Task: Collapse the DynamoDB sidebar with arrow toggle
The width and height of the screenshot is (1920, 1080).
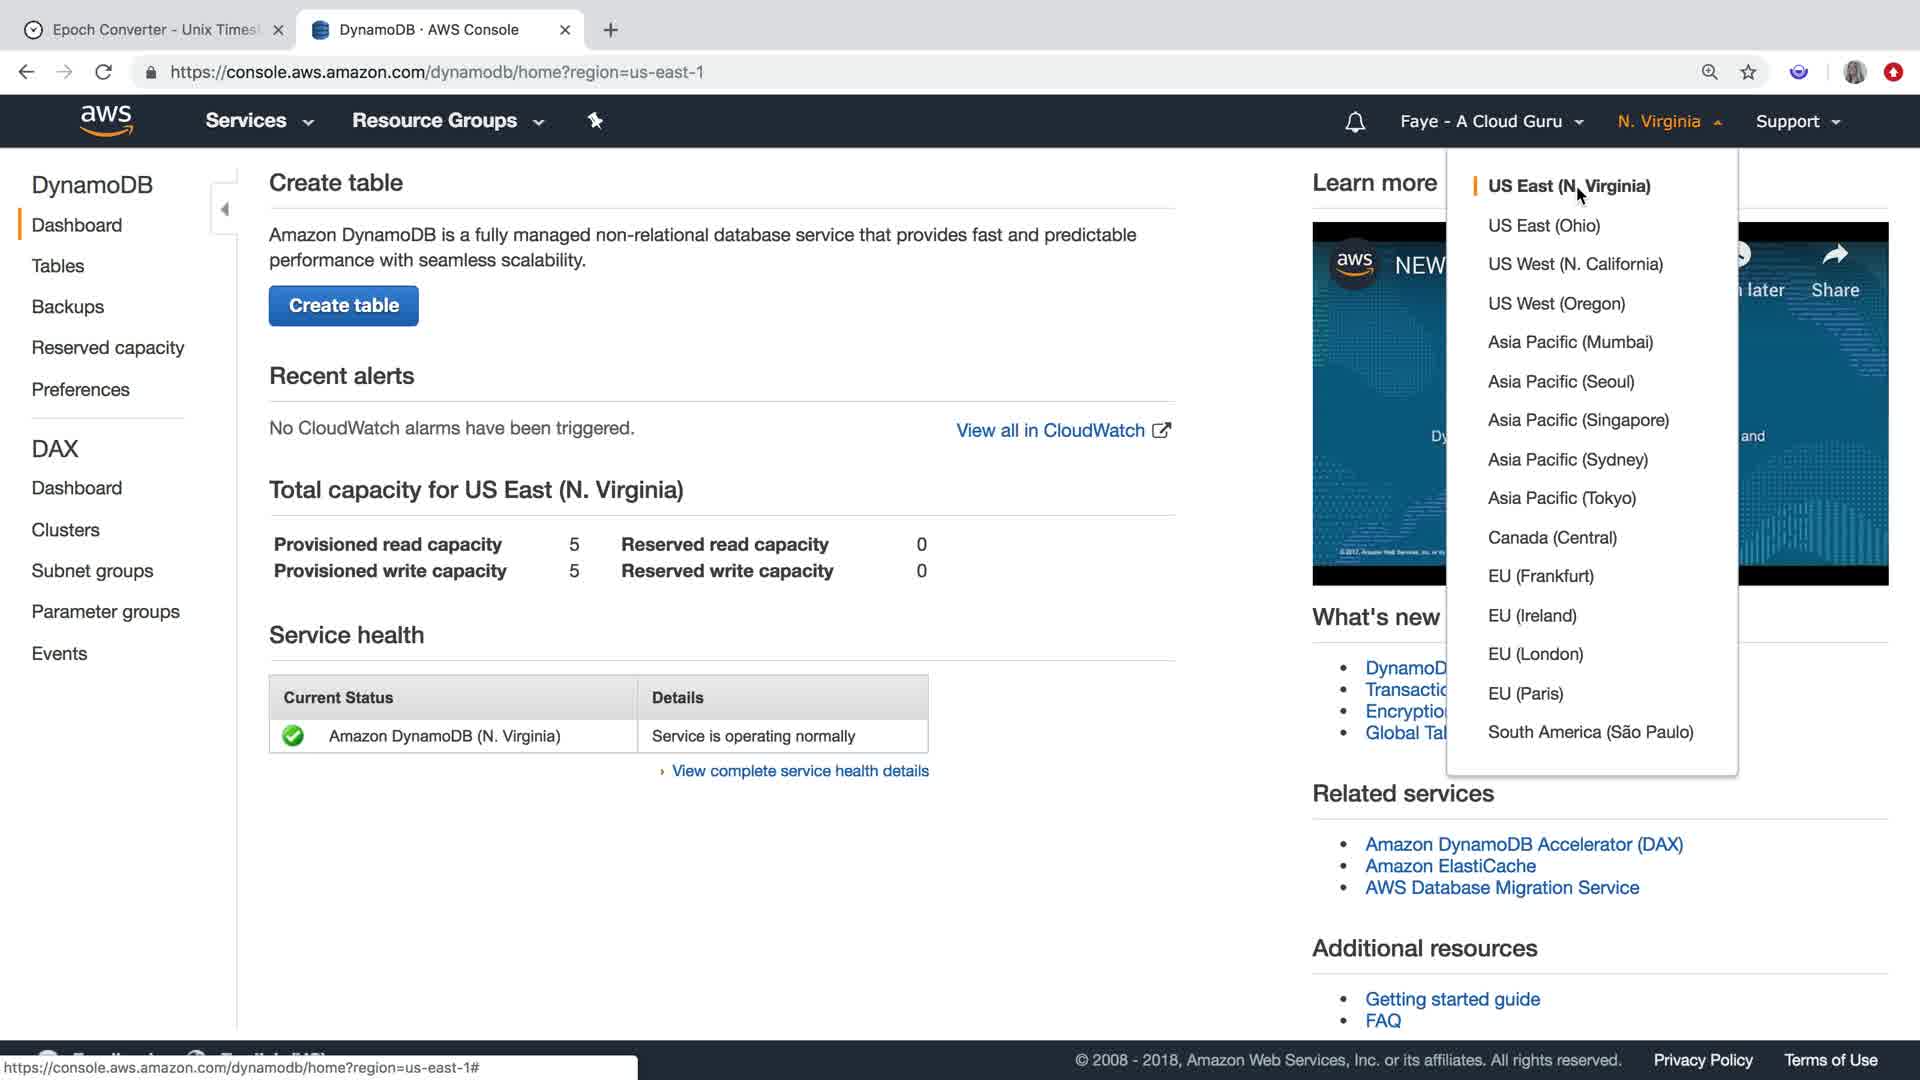Action: coord(224,209)
